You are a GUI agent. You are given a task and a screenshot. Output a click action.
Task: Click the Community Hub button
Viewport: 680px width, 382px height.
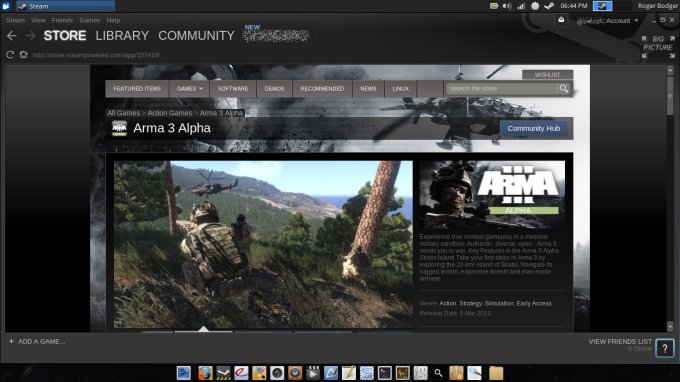534,128
